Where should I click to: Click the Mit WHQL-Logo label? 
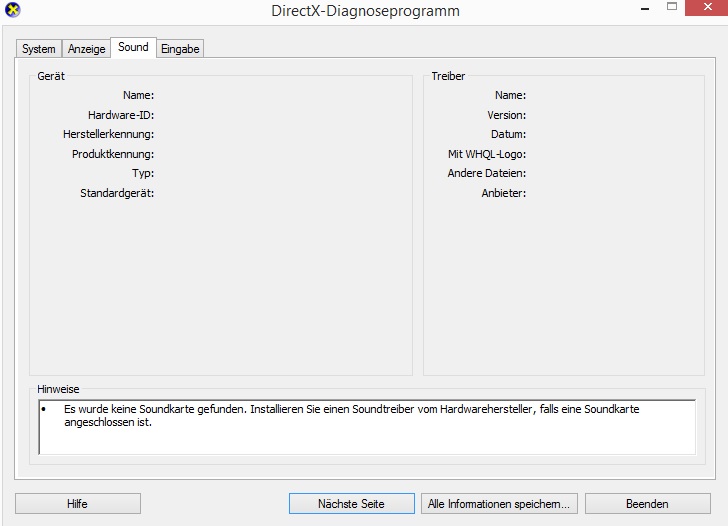487,154
